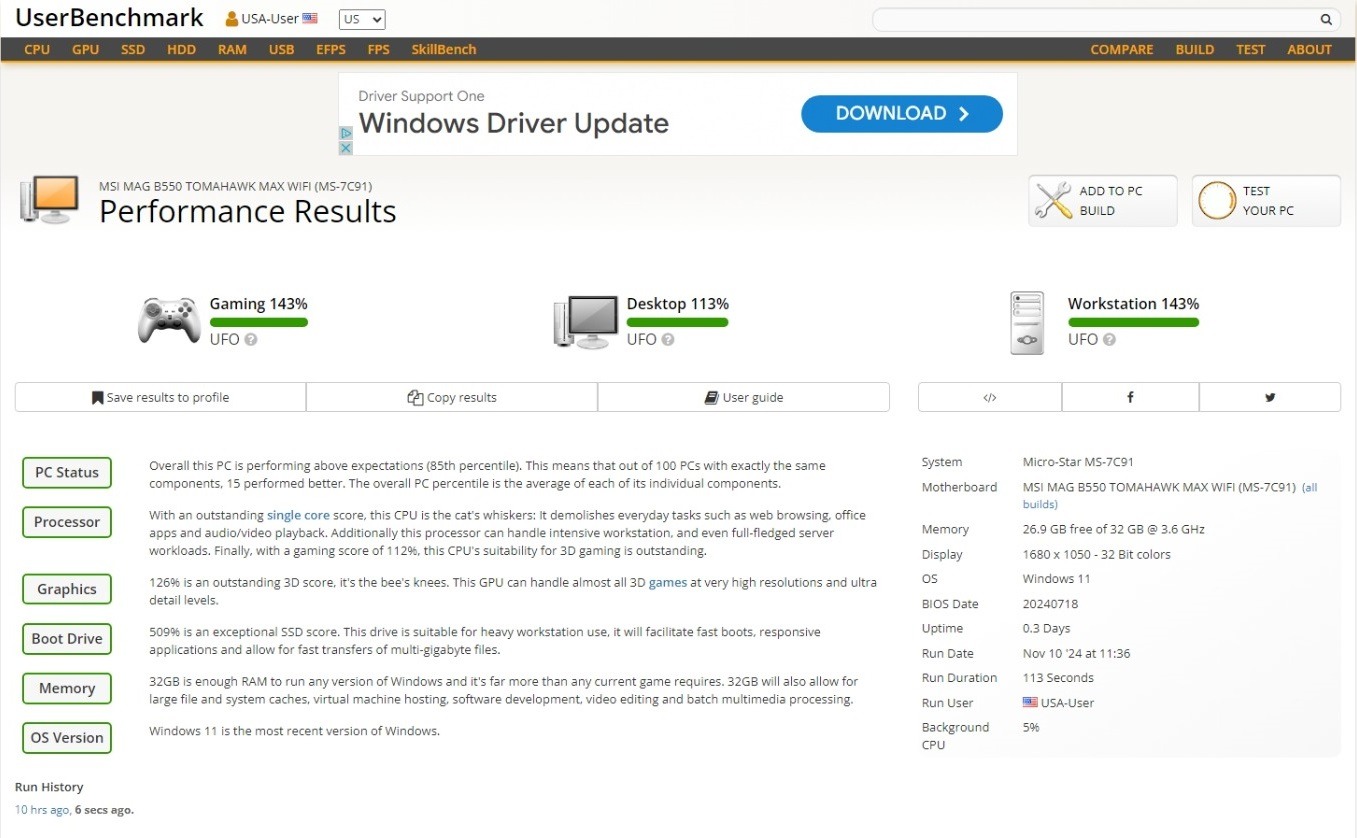Click the USA-User profile icon
Viewport: 1357px width, 838px height.
click(x=232, y=19)
